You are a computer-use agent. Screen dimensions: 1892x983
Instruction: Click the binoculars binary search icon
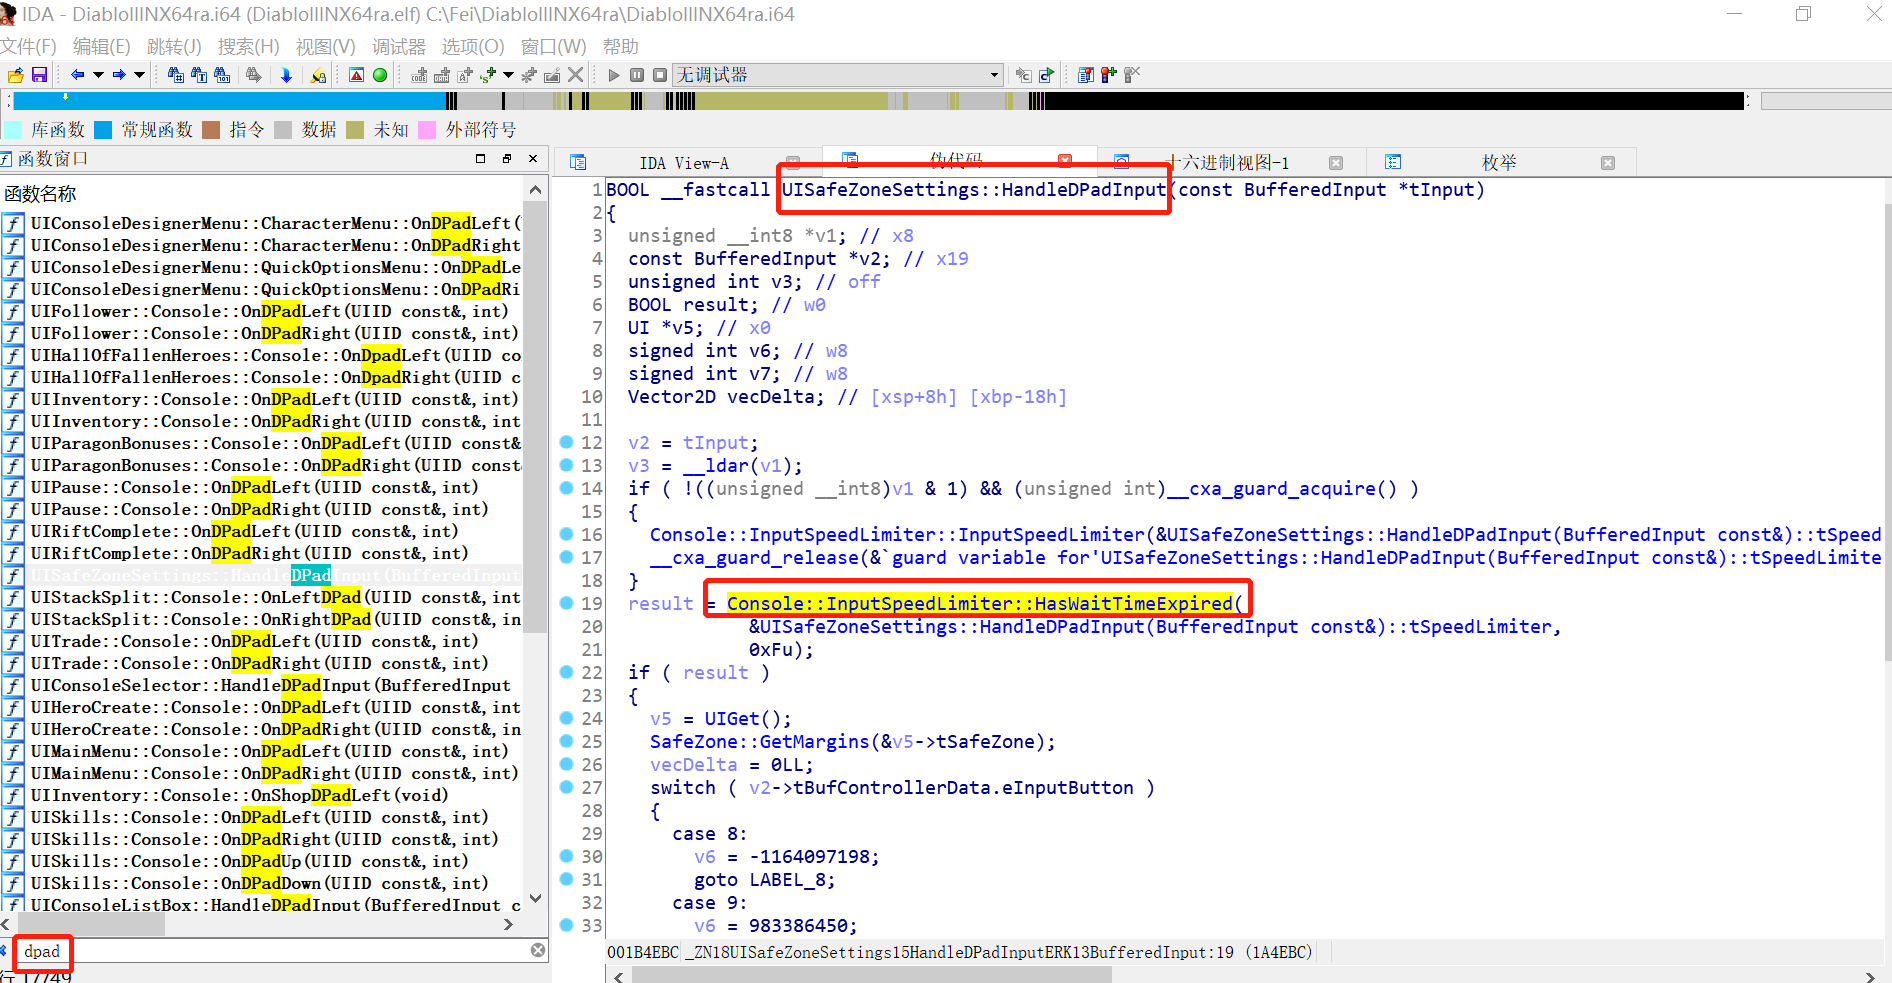pyautogui.click(x=222, y=75)
